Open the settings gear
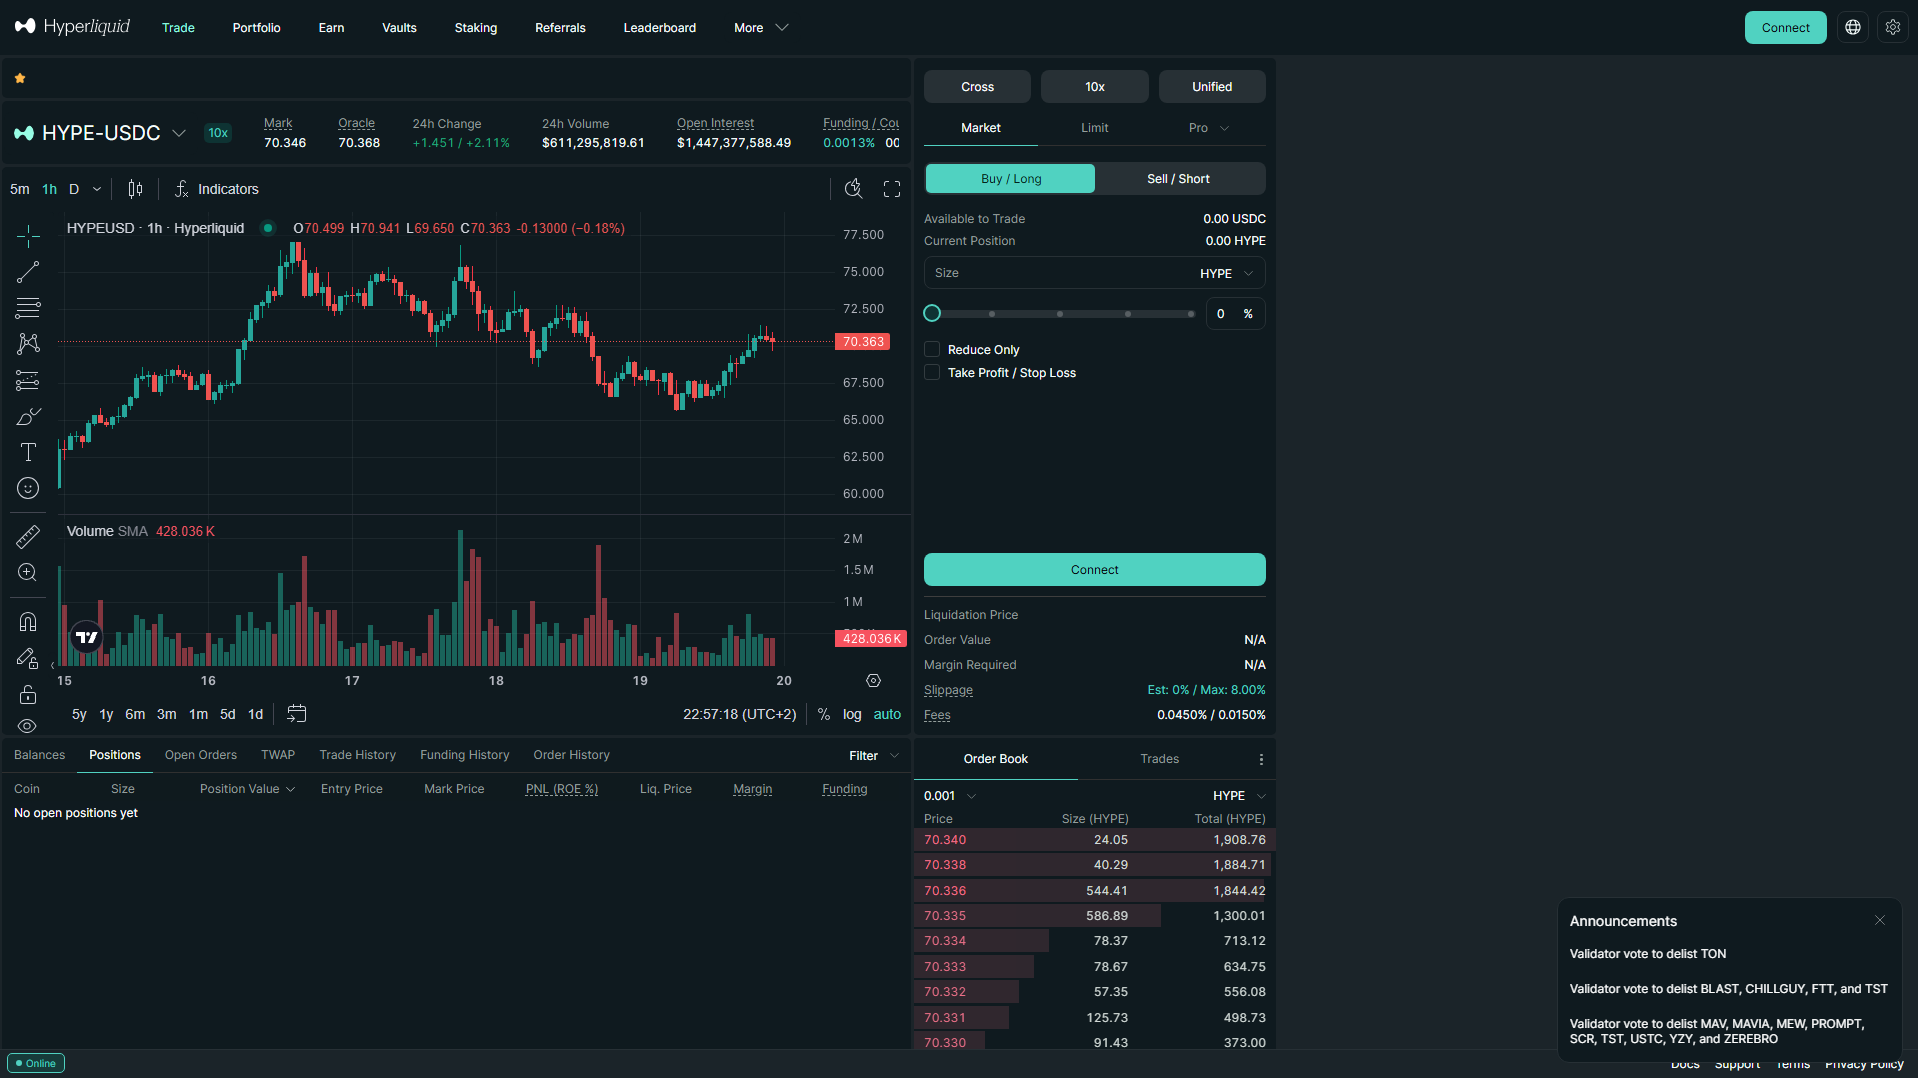Viewport: 1918px width, 1078px height. (1893, 27)
